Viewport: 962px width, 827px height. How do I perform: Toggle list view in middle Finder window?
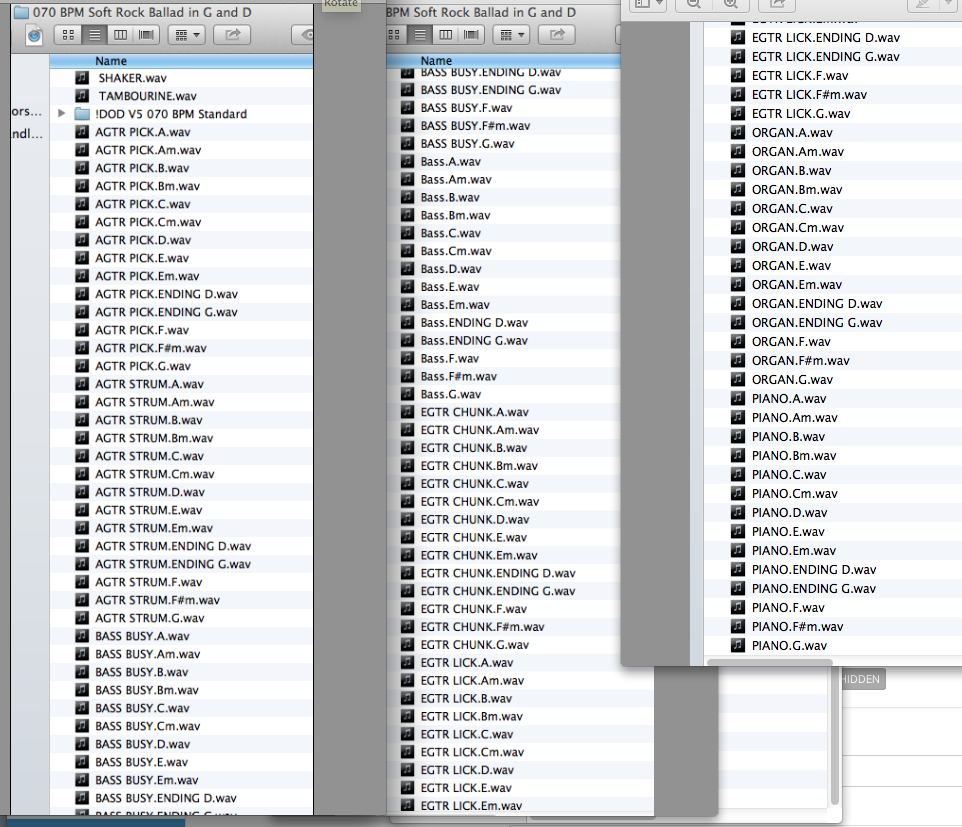[419, 34]
